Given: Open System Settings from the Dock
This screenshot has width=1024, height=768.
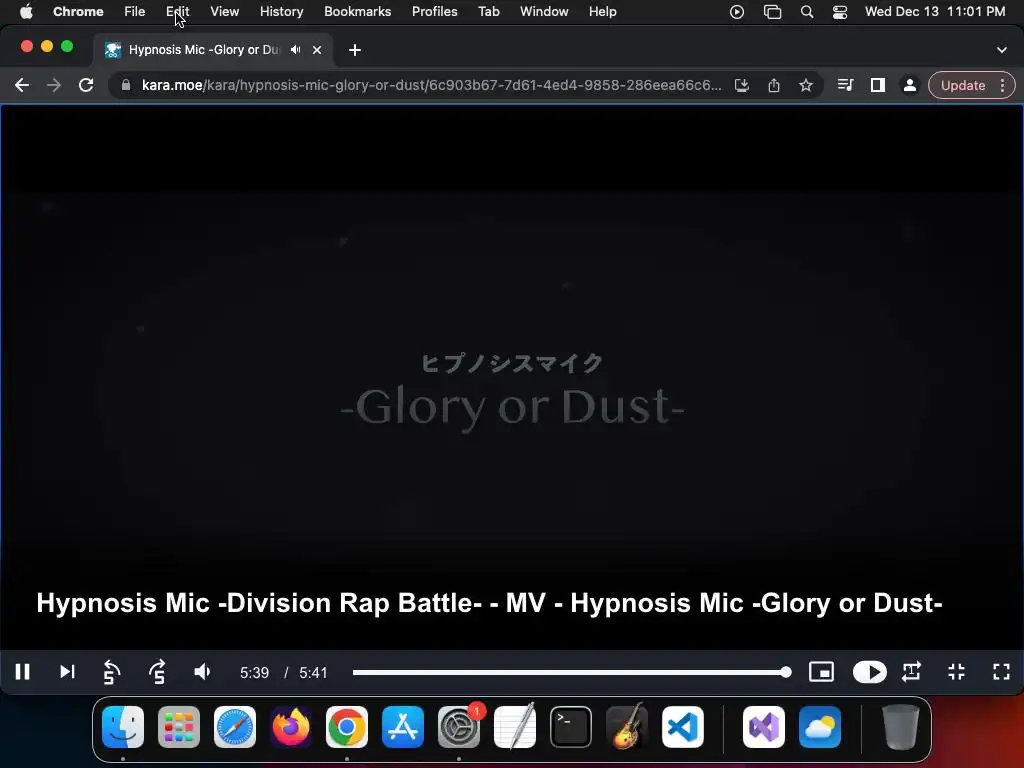Looking at the screenshot, I should click(x=459, y=727).
